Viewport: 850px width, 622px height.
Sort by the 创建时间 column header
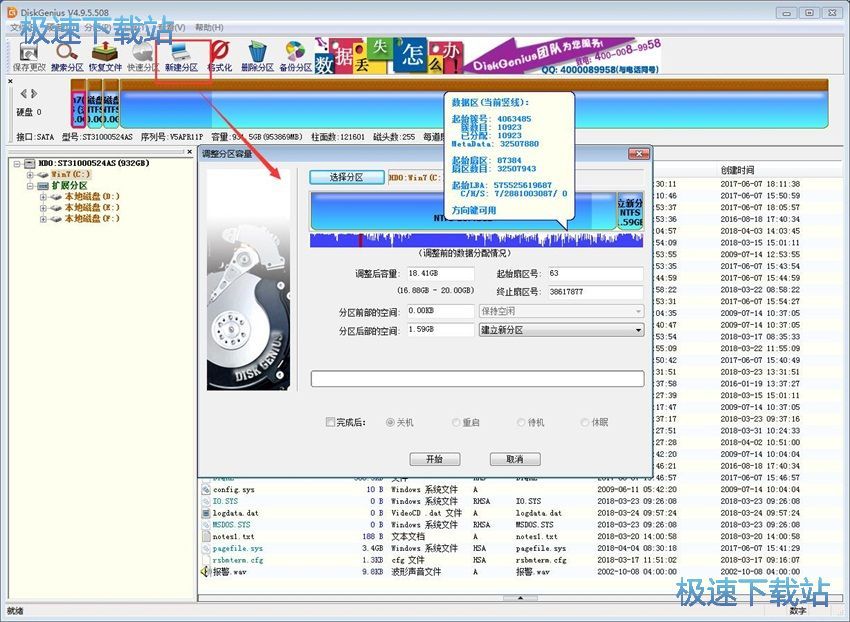click(x=737, y=170)
